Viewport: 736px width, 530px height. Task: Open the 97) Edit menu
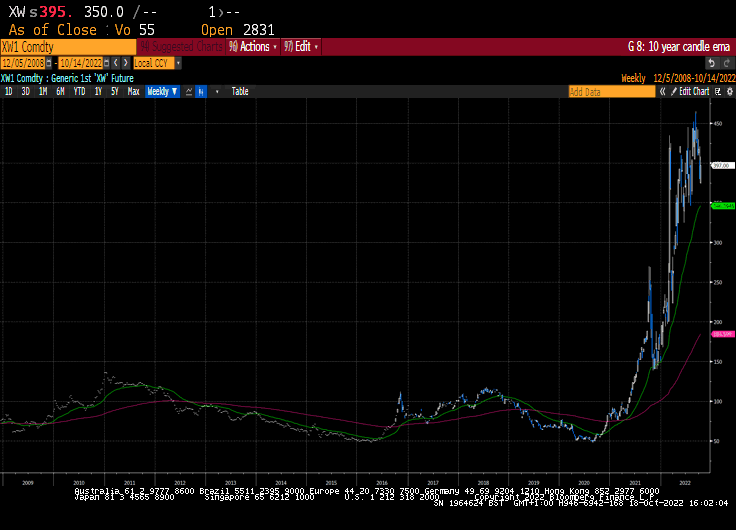click(301, 46)
